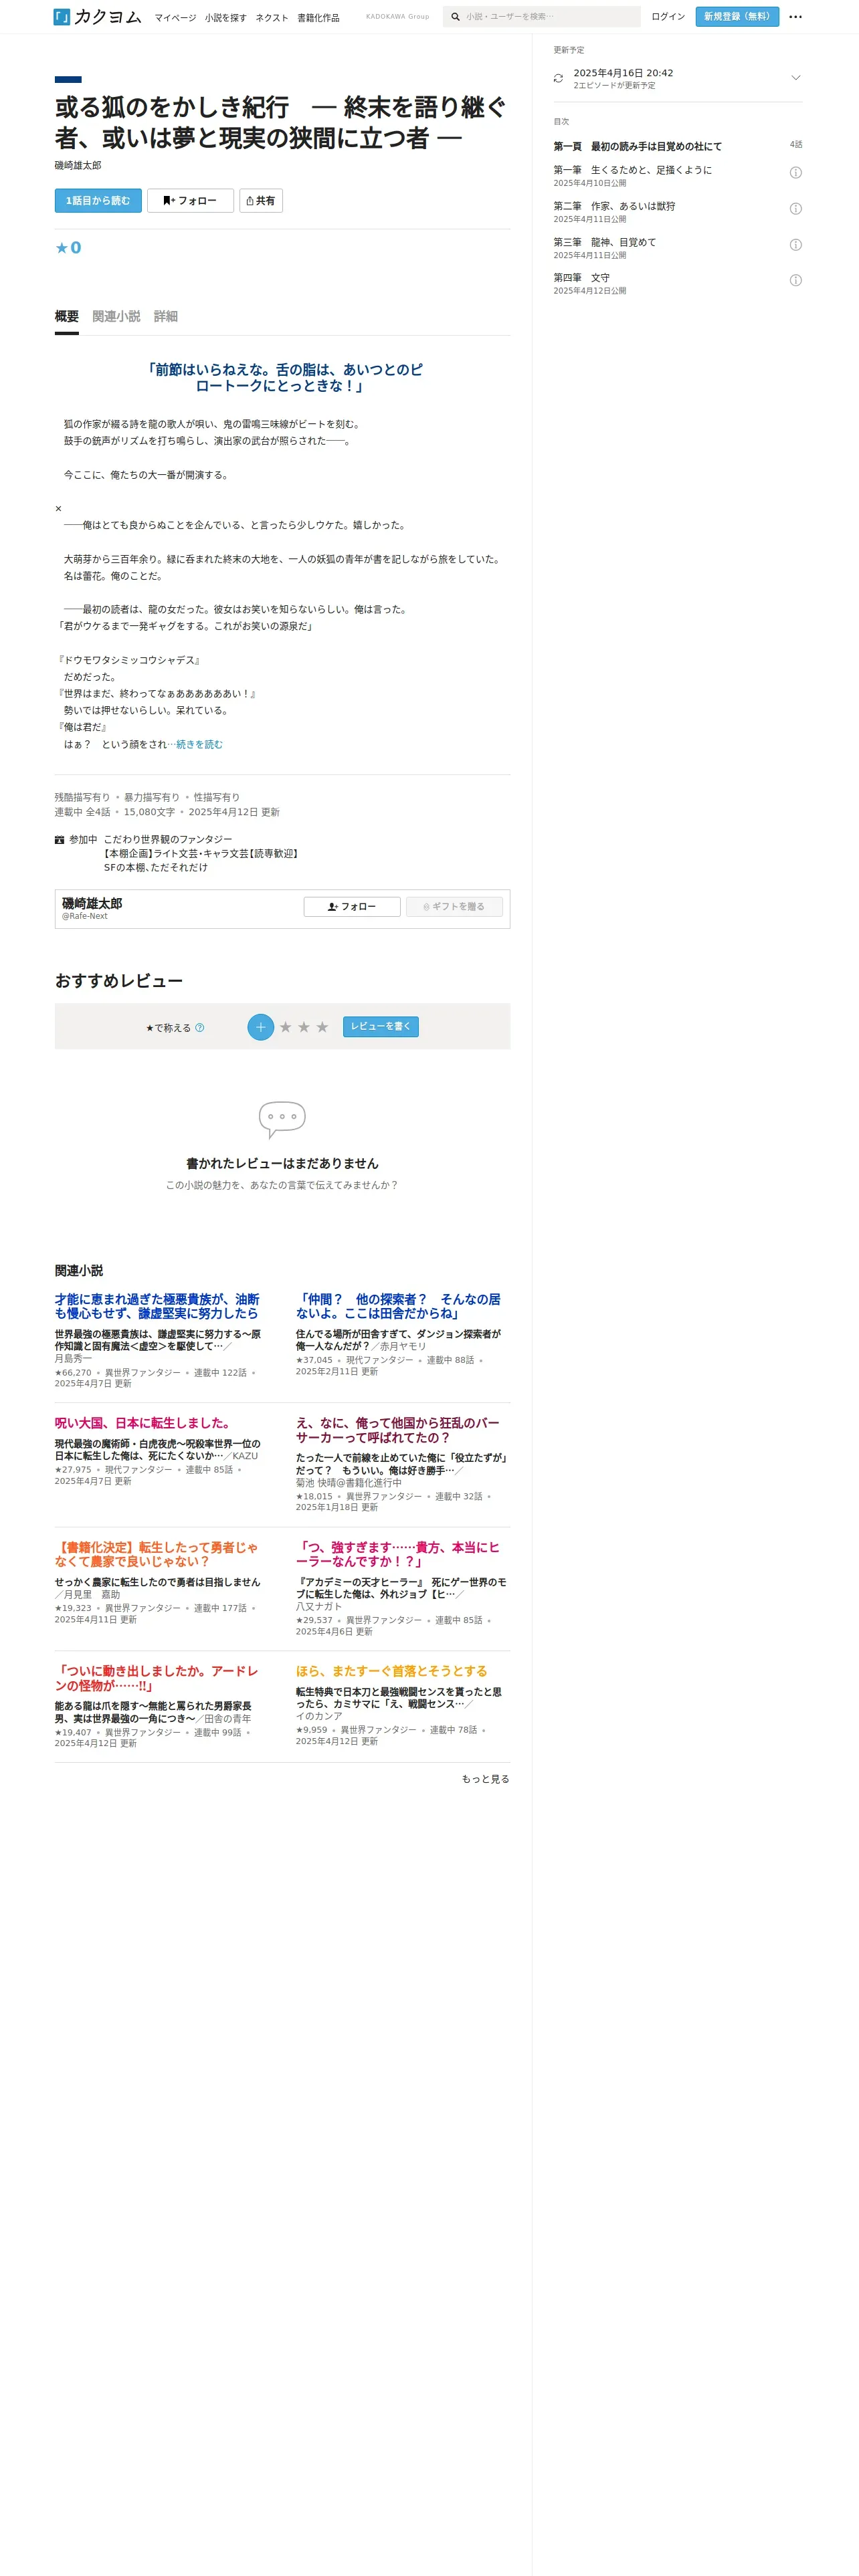The height and width of the screenshot is (2576, 859).
Task: Click the blue star rating count
Action: tap(68, 248)
